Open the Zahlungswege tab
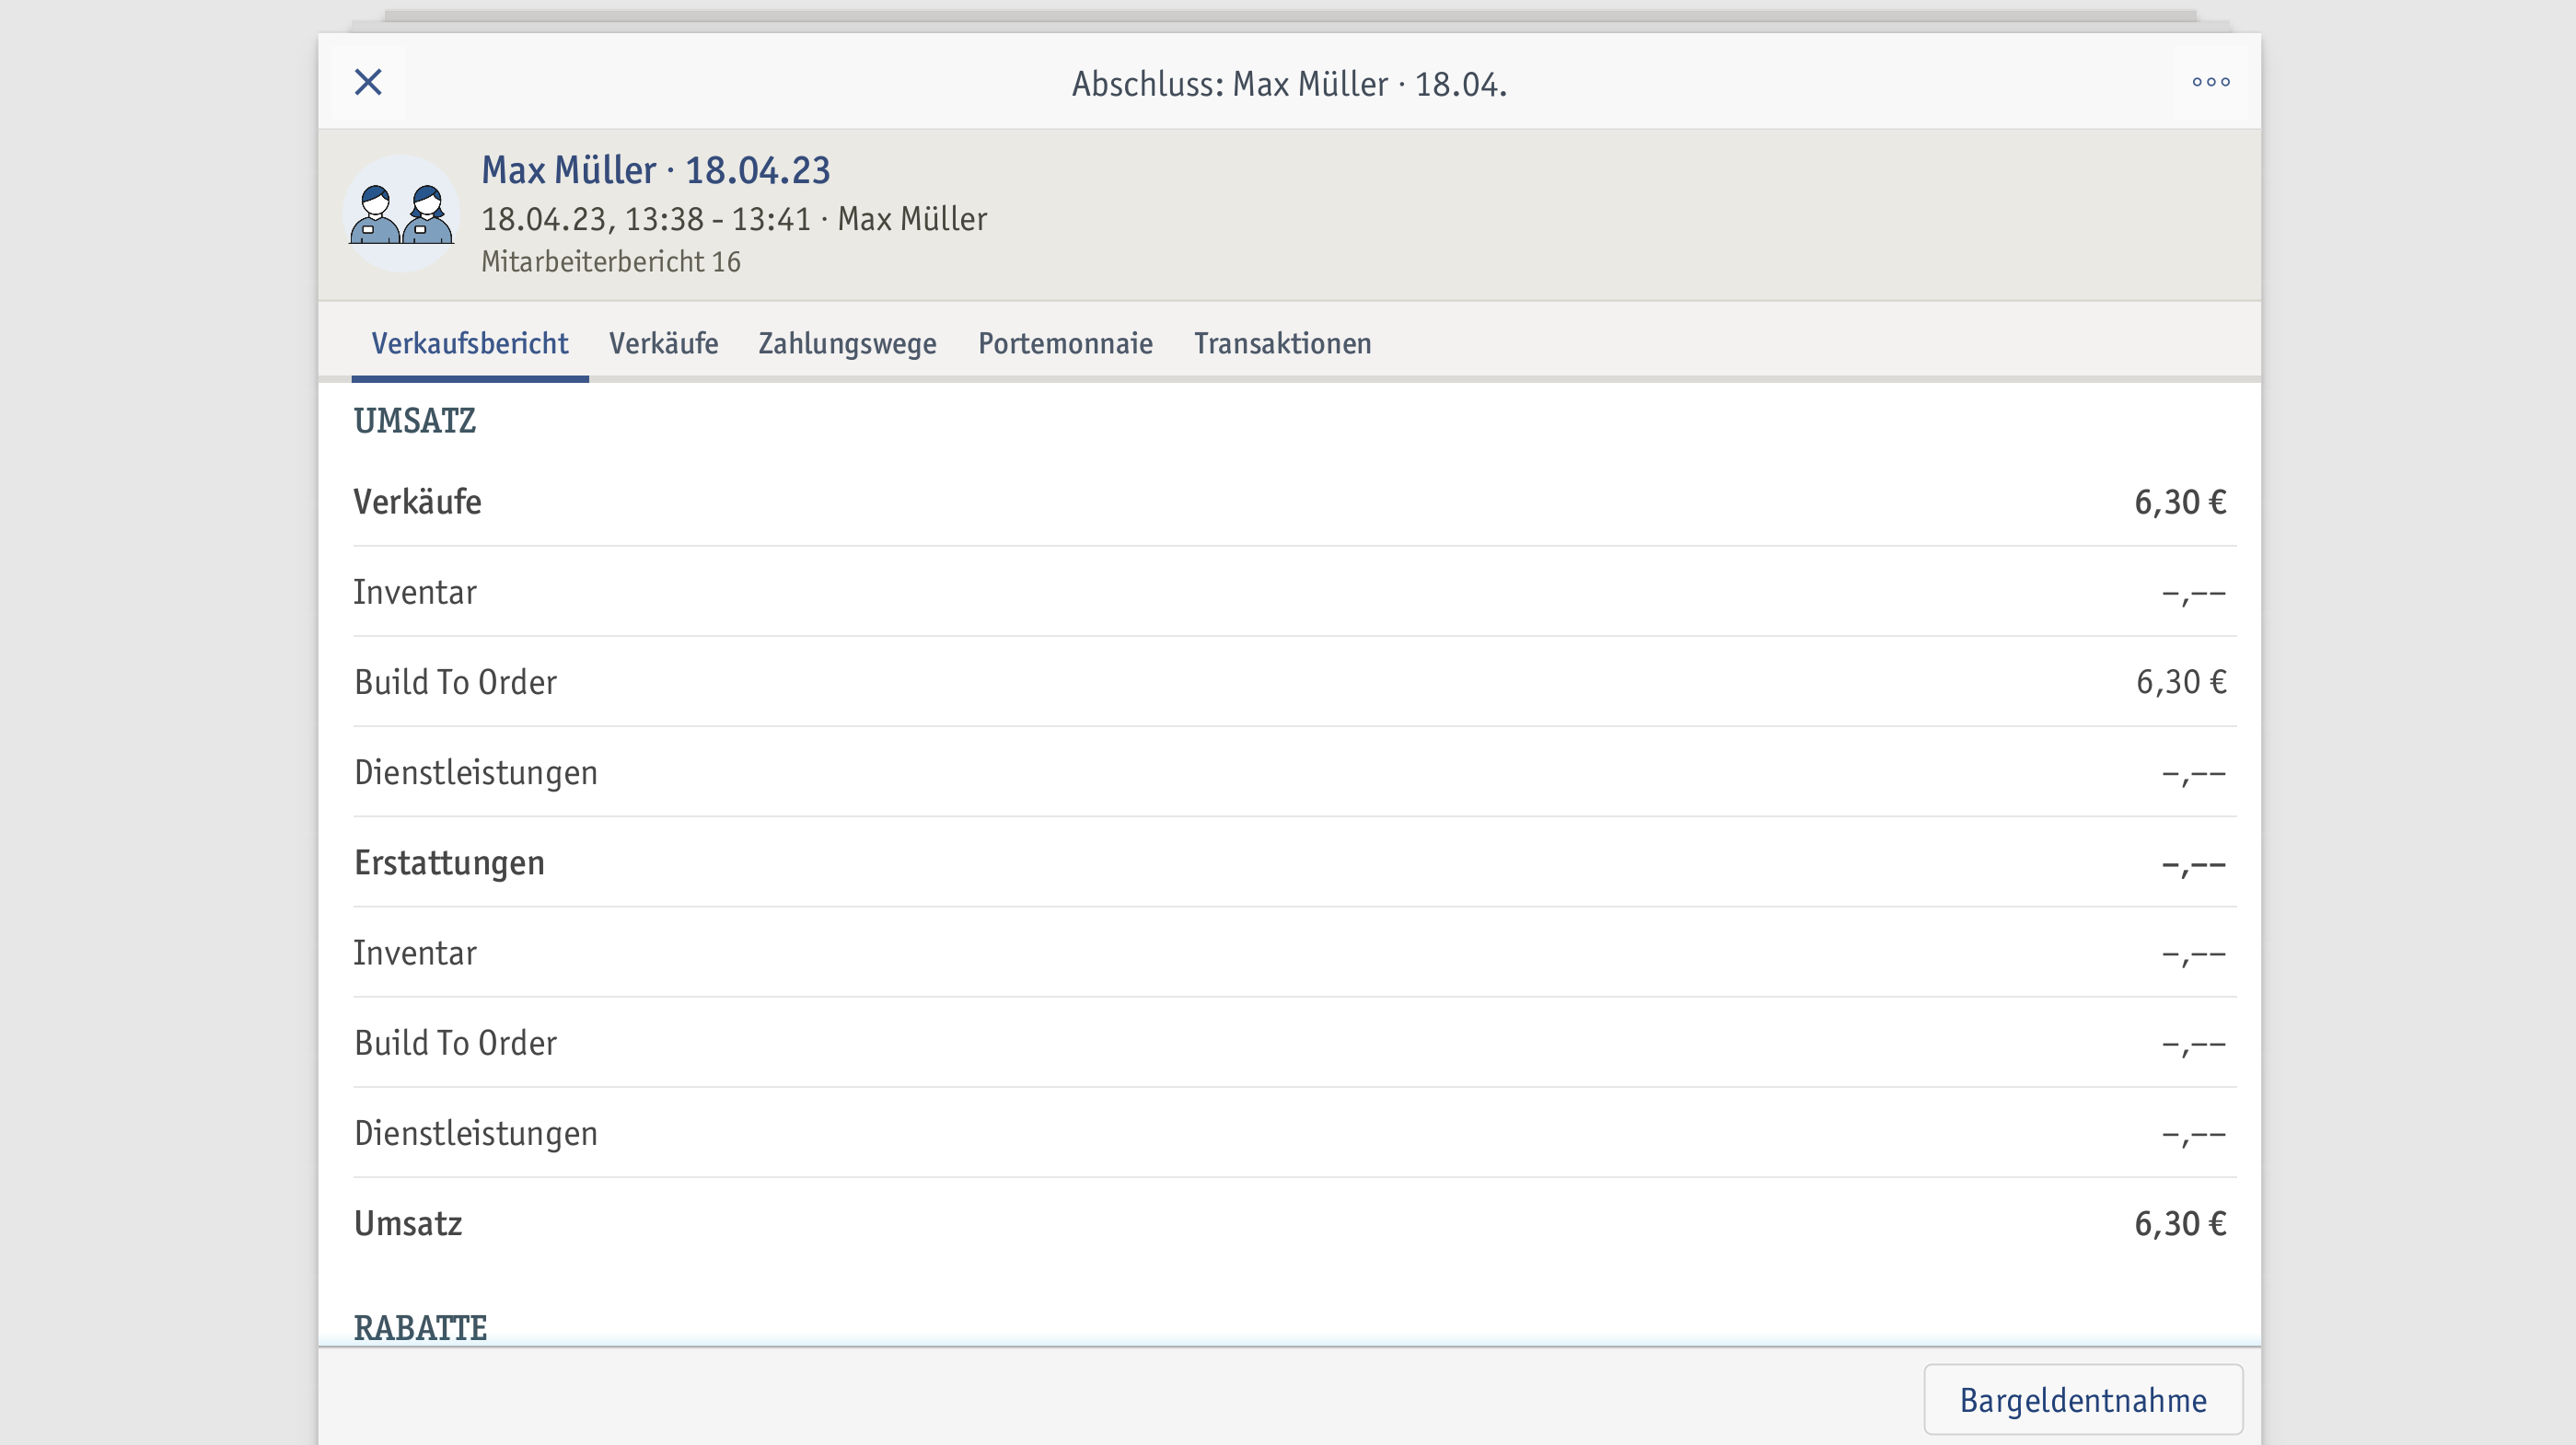Image resolution: width=2576 pixels, height=1445 pixels. point(847,343)
